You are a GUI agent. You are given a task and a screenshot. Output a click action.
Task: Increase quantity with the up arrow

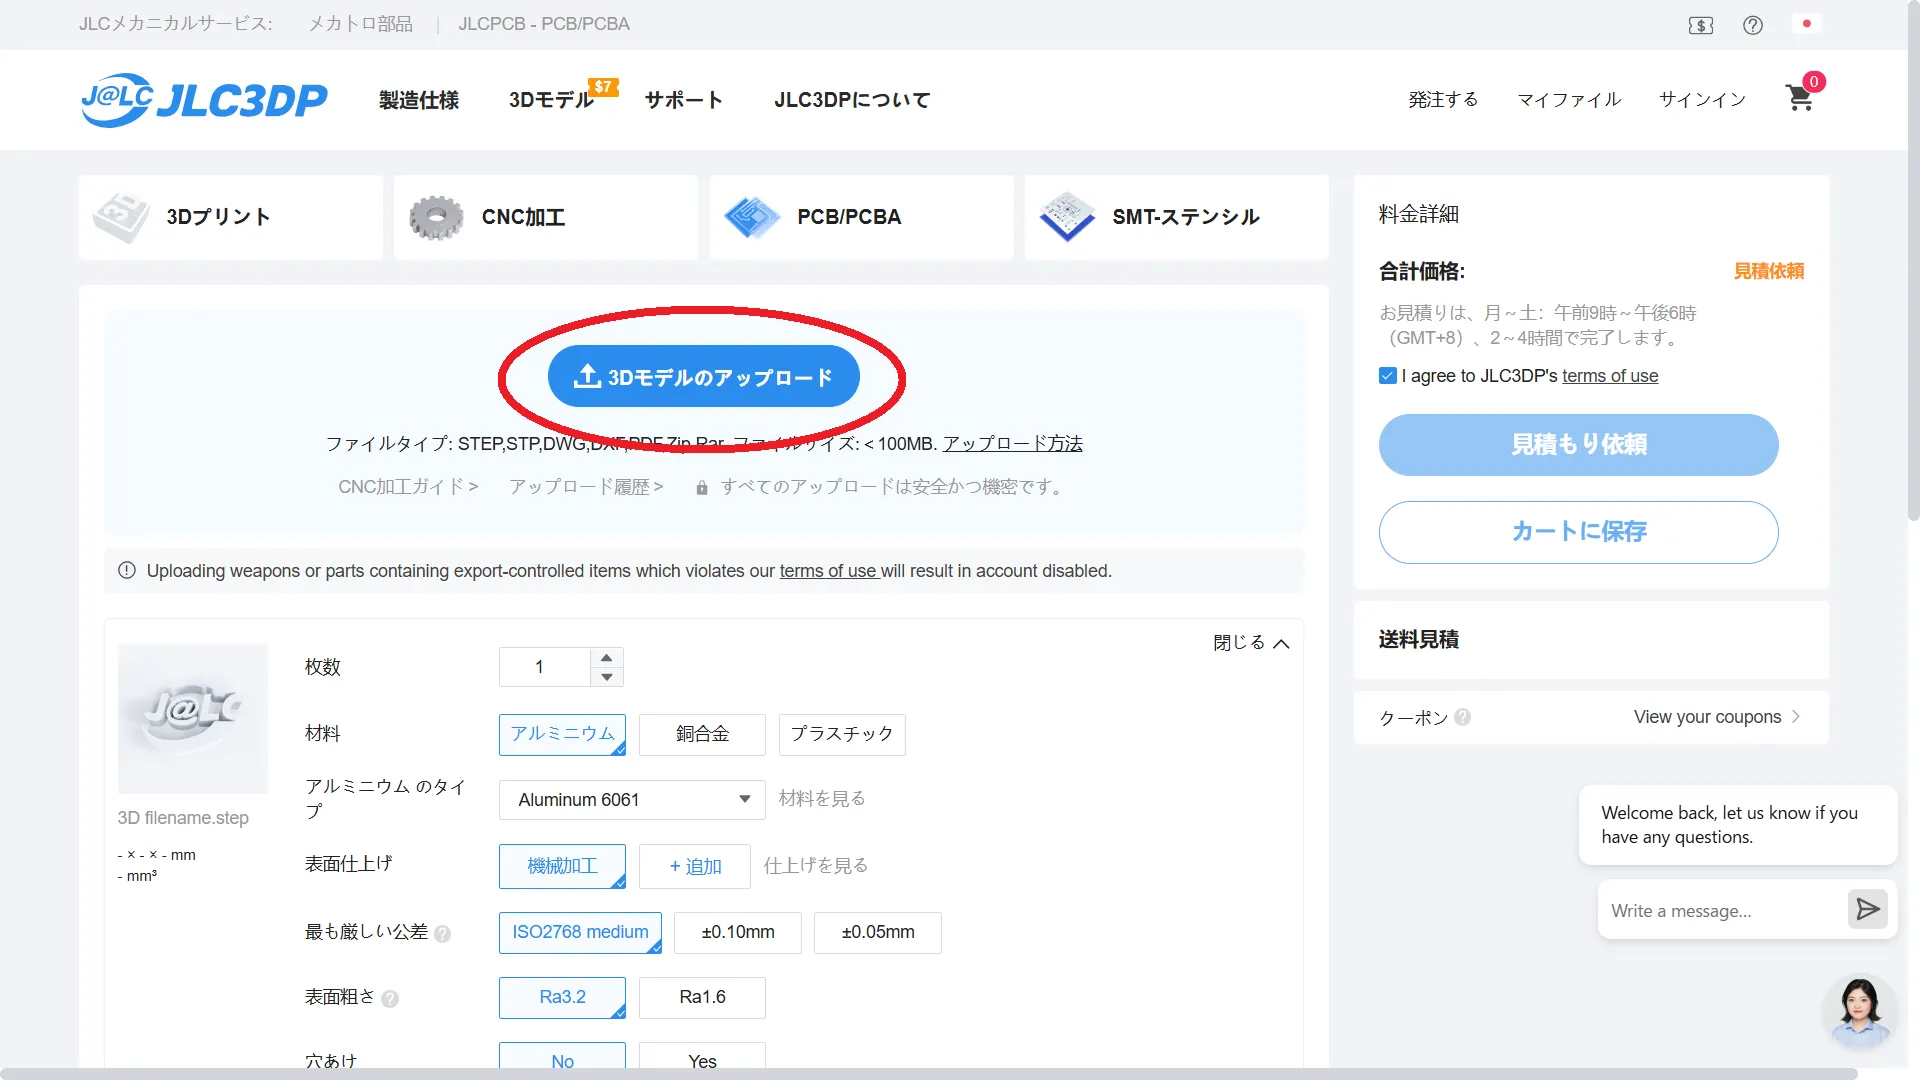click(x=607, y=657)
